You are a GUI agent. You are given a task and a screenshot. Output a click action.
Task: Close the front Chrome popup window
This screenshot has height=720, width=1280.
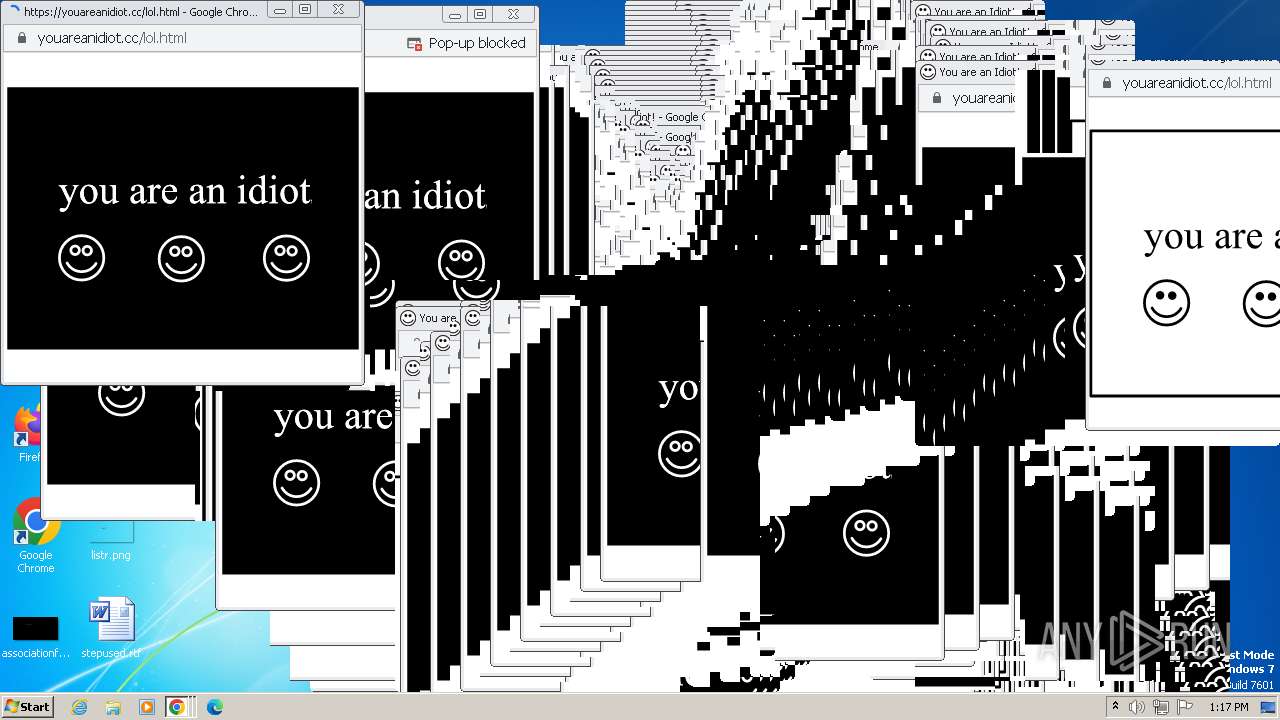coord(338,10)
